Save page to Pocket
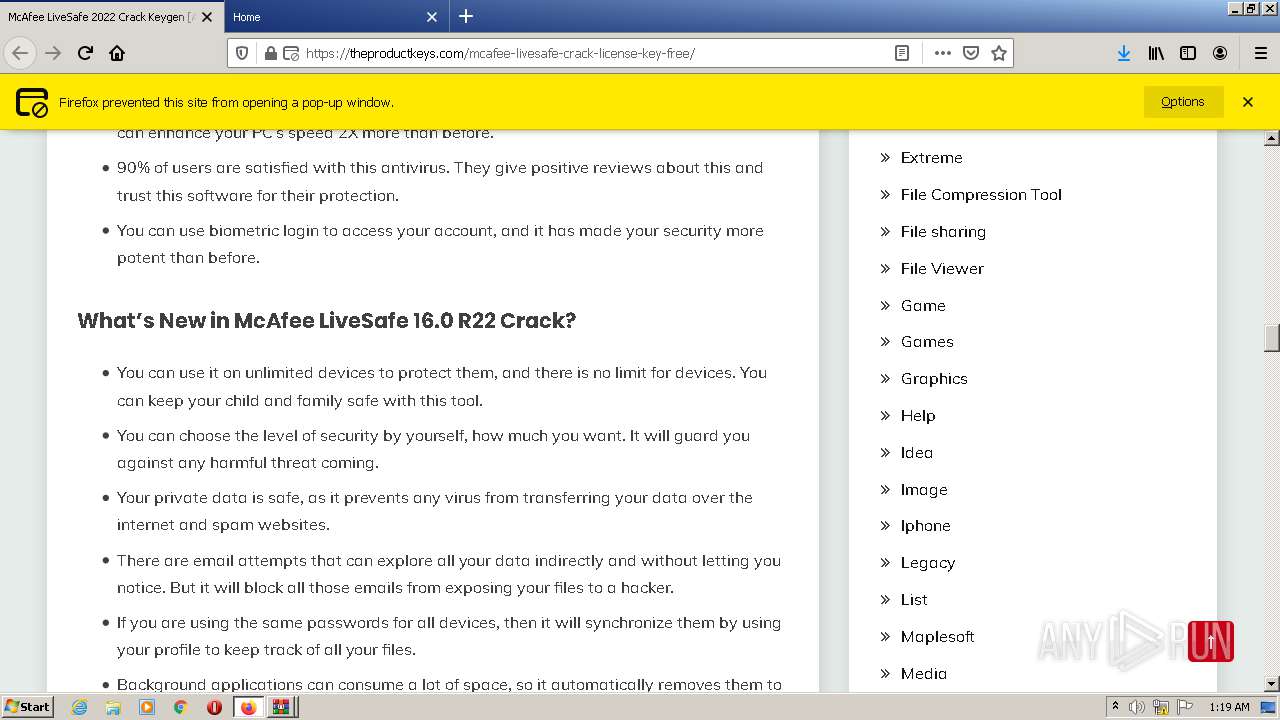This screenshot has width=1280, height=720. coord(970,53)
